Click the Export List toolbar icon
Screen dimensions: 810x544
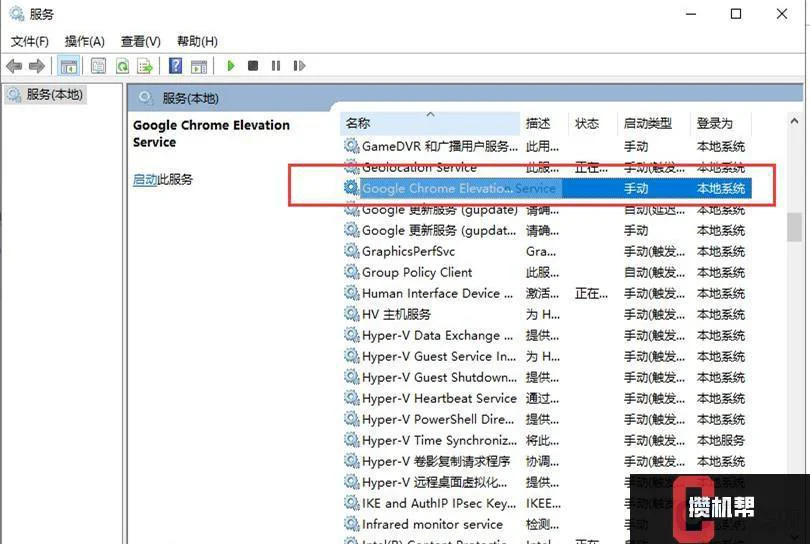tap(145, 66)
